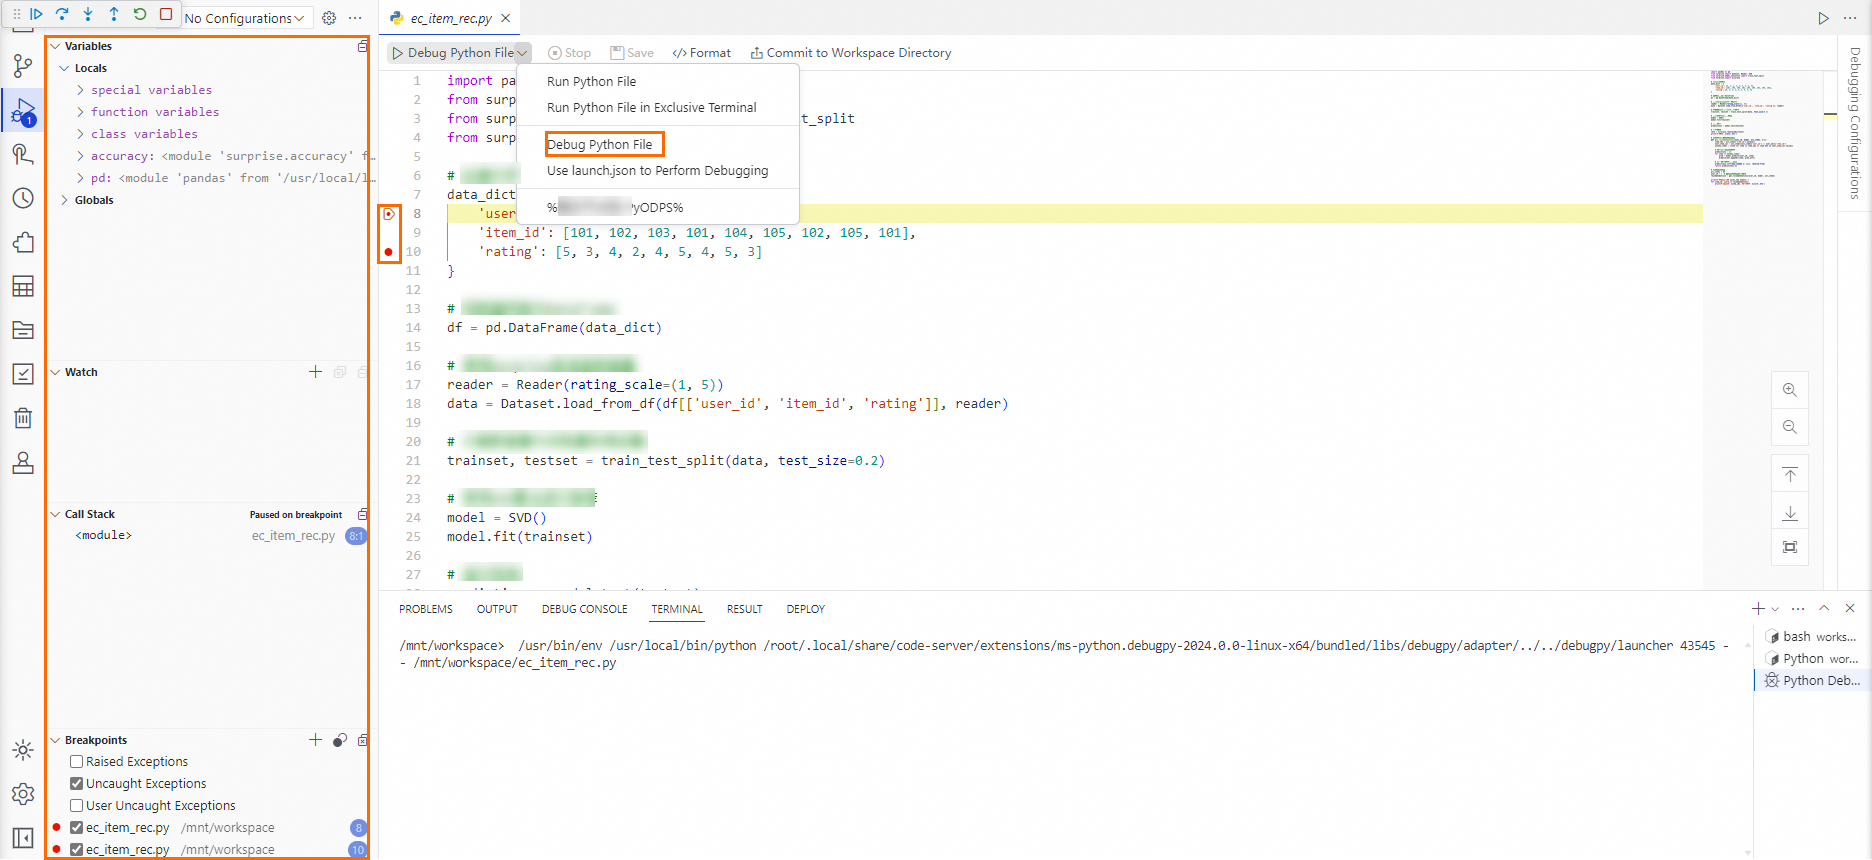Screen dimensions: 1872x860
Task: Disable Uncaught Exceptions breakpoint
Action: (x=76, y=784)
